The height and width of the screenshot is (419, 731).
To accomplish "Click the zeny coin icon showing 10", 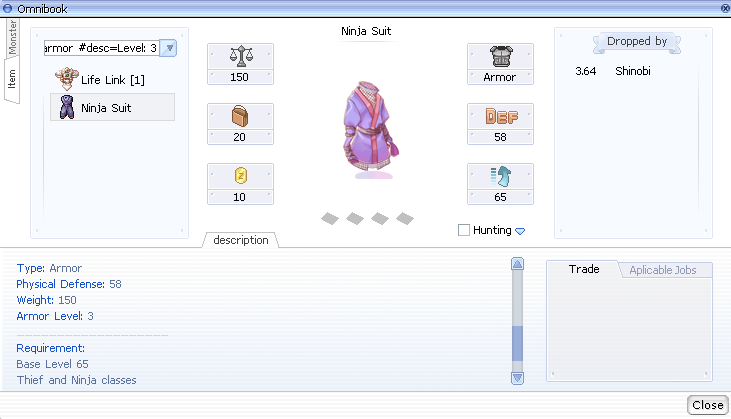I will coord(239,176).
